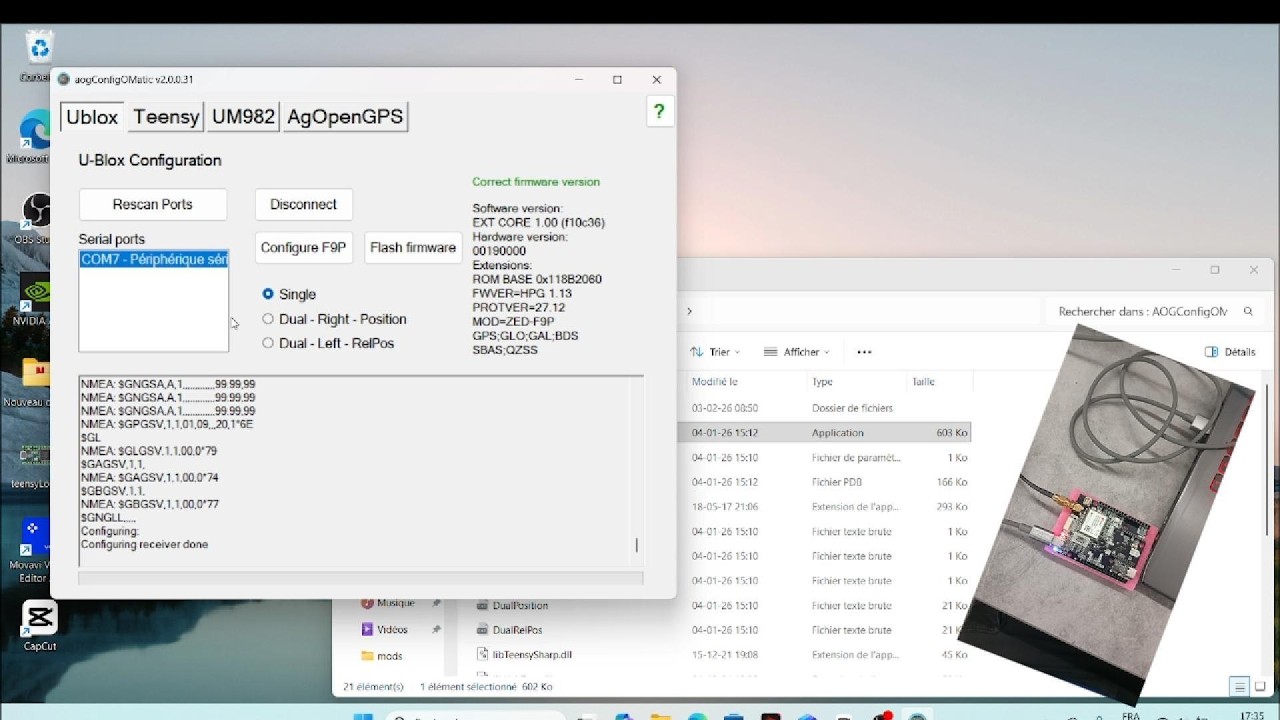Click the aogConfigOMatic title bar app icon

click(x=64, y=79)
